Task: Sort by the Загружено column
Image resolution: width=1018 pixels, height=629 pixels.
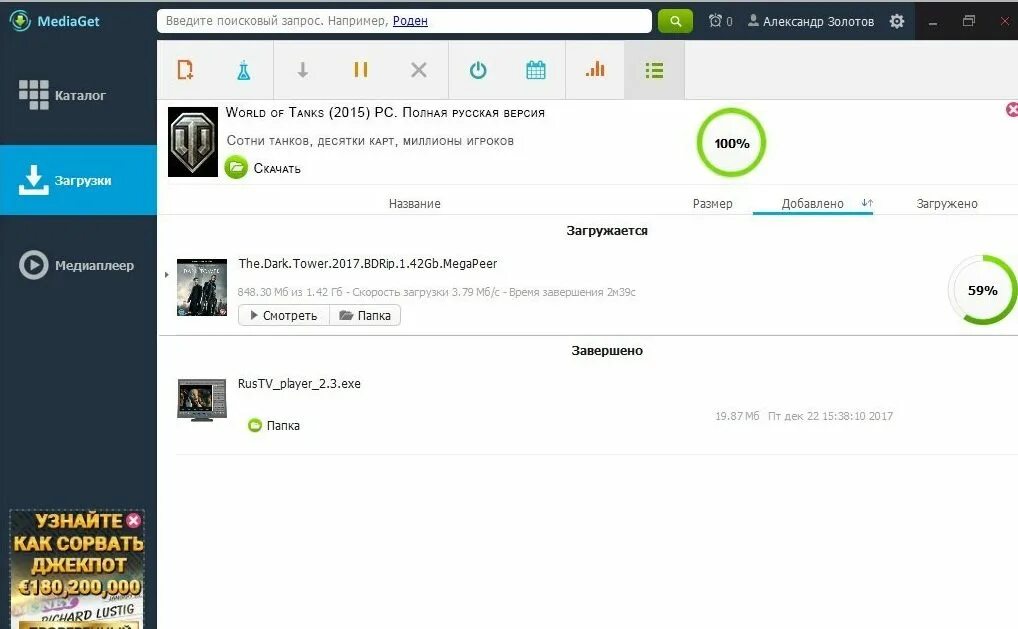Action: point(947,204)
